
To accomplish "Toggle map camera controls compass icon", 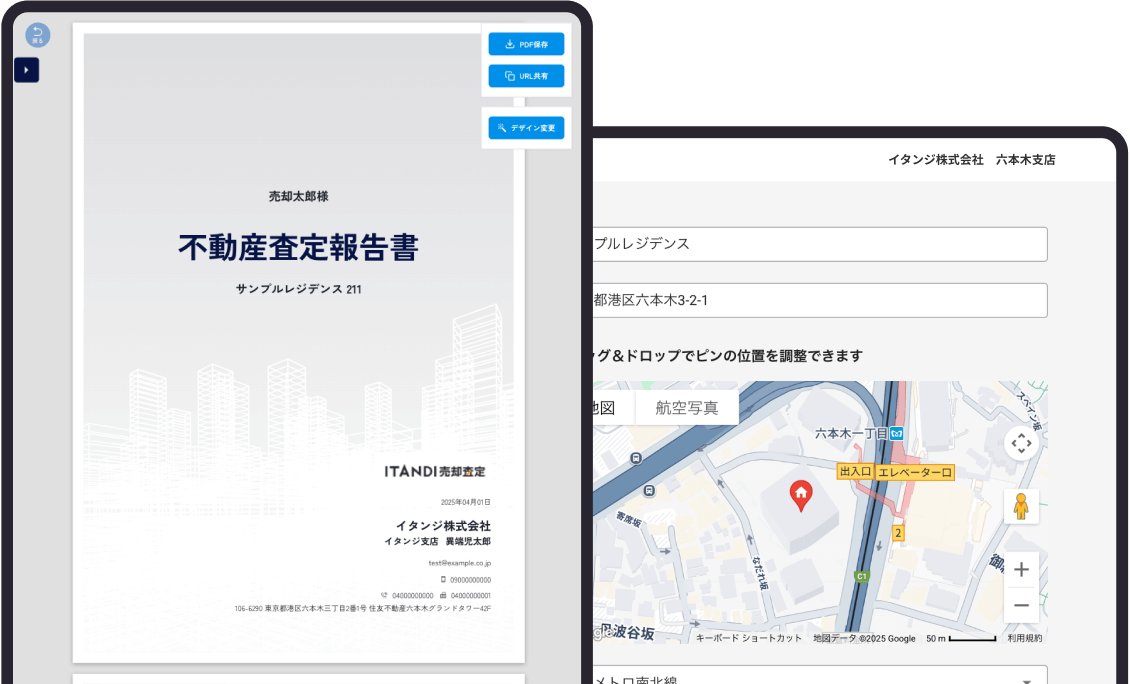I will pyautogui.click(x=1021, y=443).
